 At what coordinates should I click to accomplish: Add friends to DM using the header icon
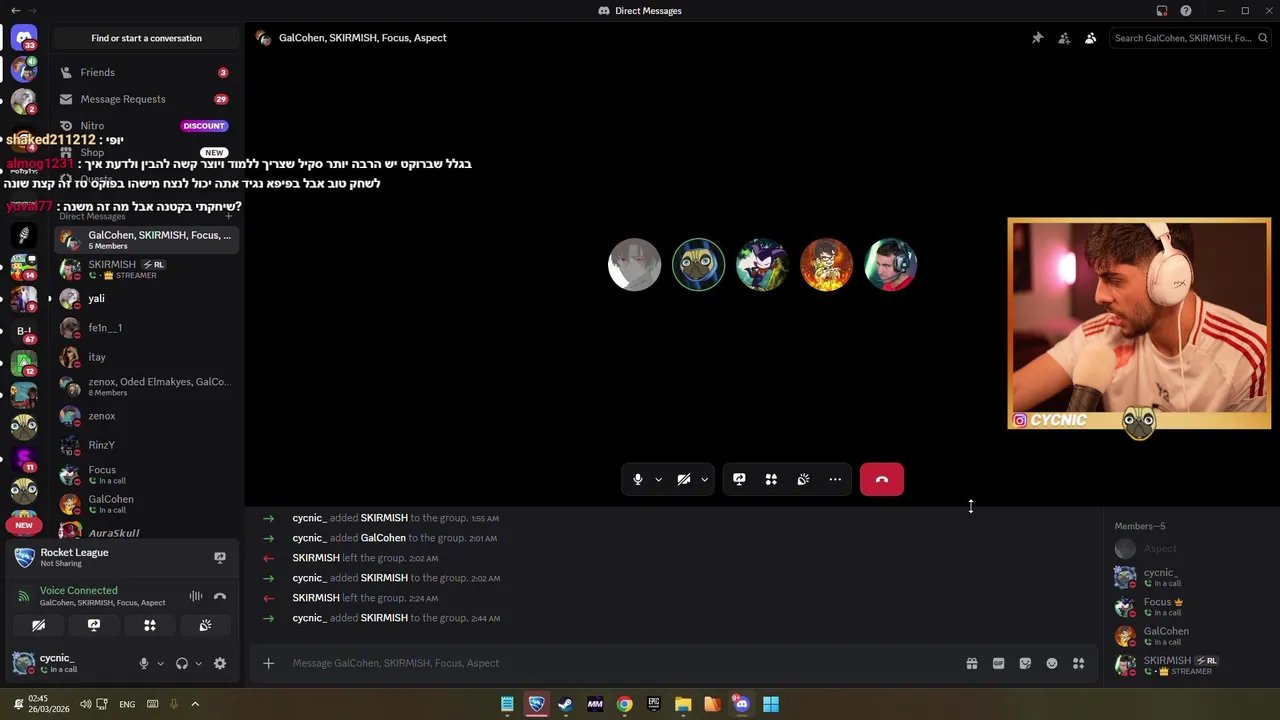coord(1064,38)
